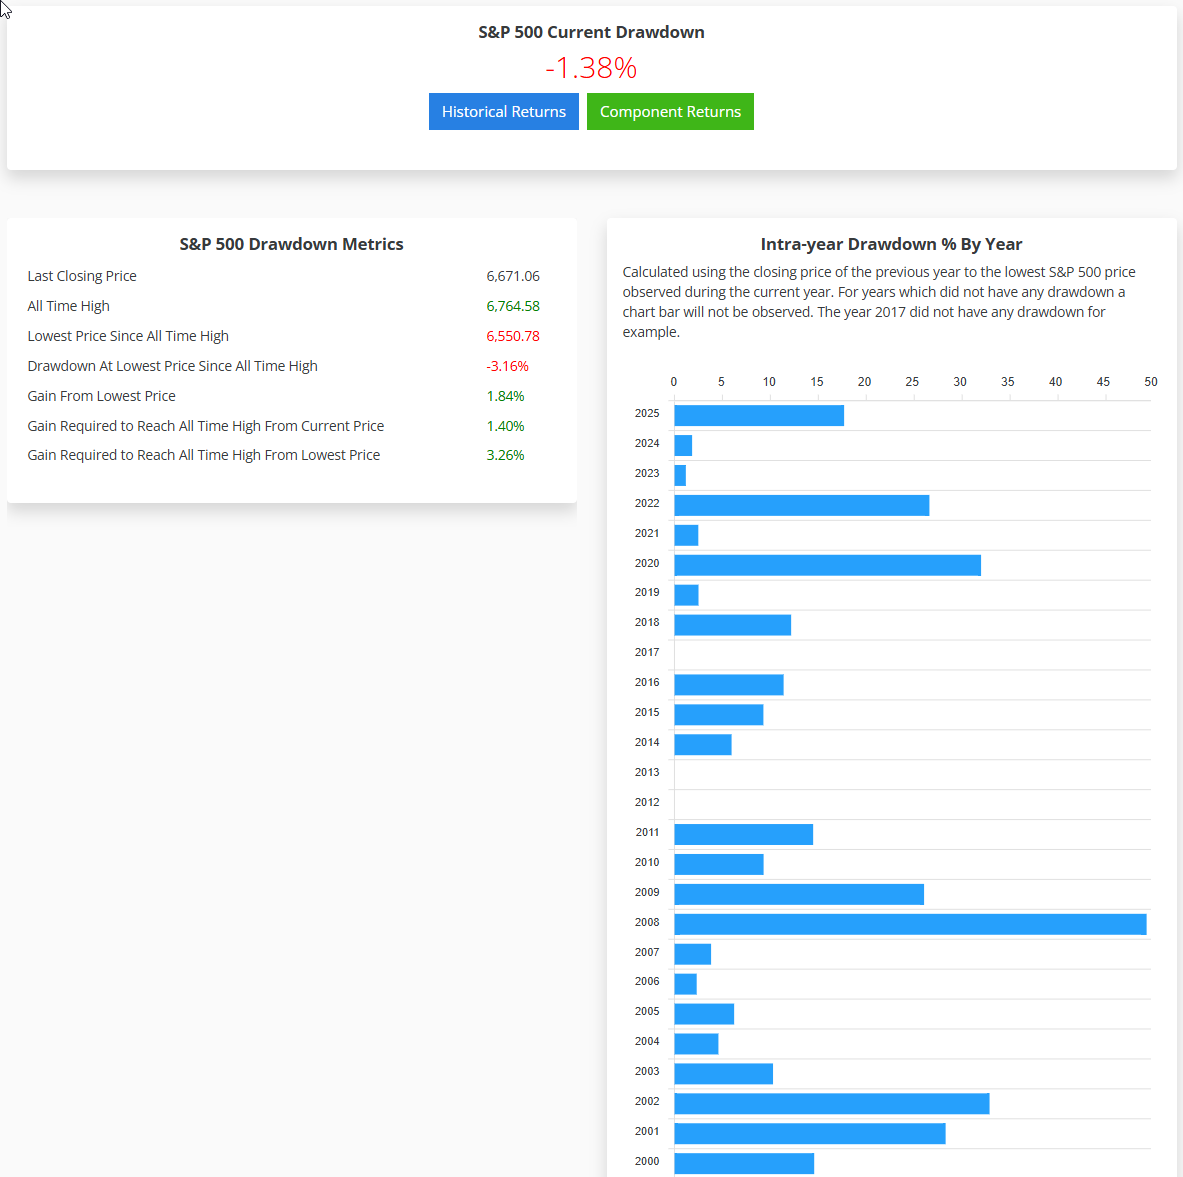Click the Lowest Price value 6,550.78
The image size is (1183, 1177).
513,336
